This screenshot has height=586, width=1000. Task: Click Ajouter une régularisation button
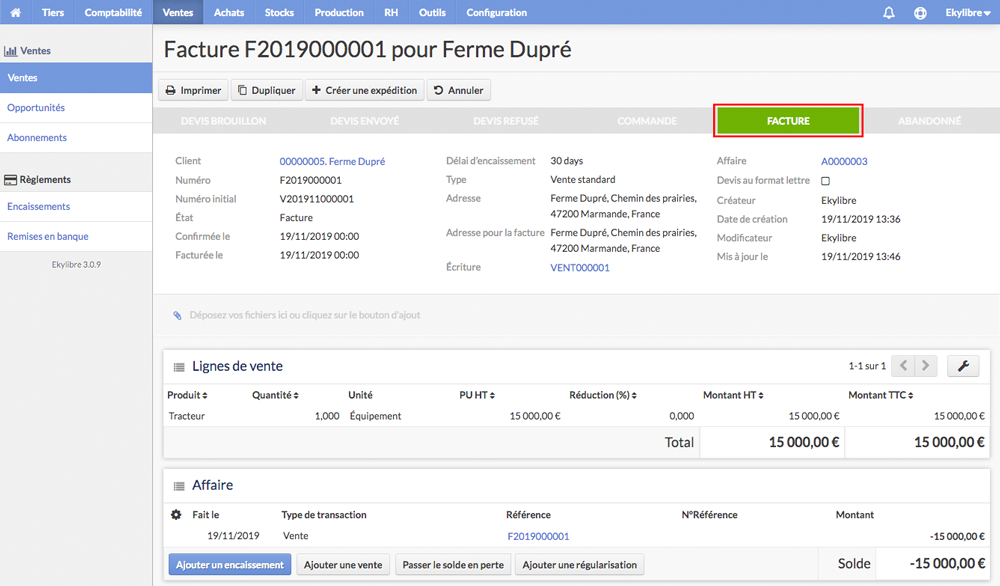pyautogui.click(x=580, y=564)
